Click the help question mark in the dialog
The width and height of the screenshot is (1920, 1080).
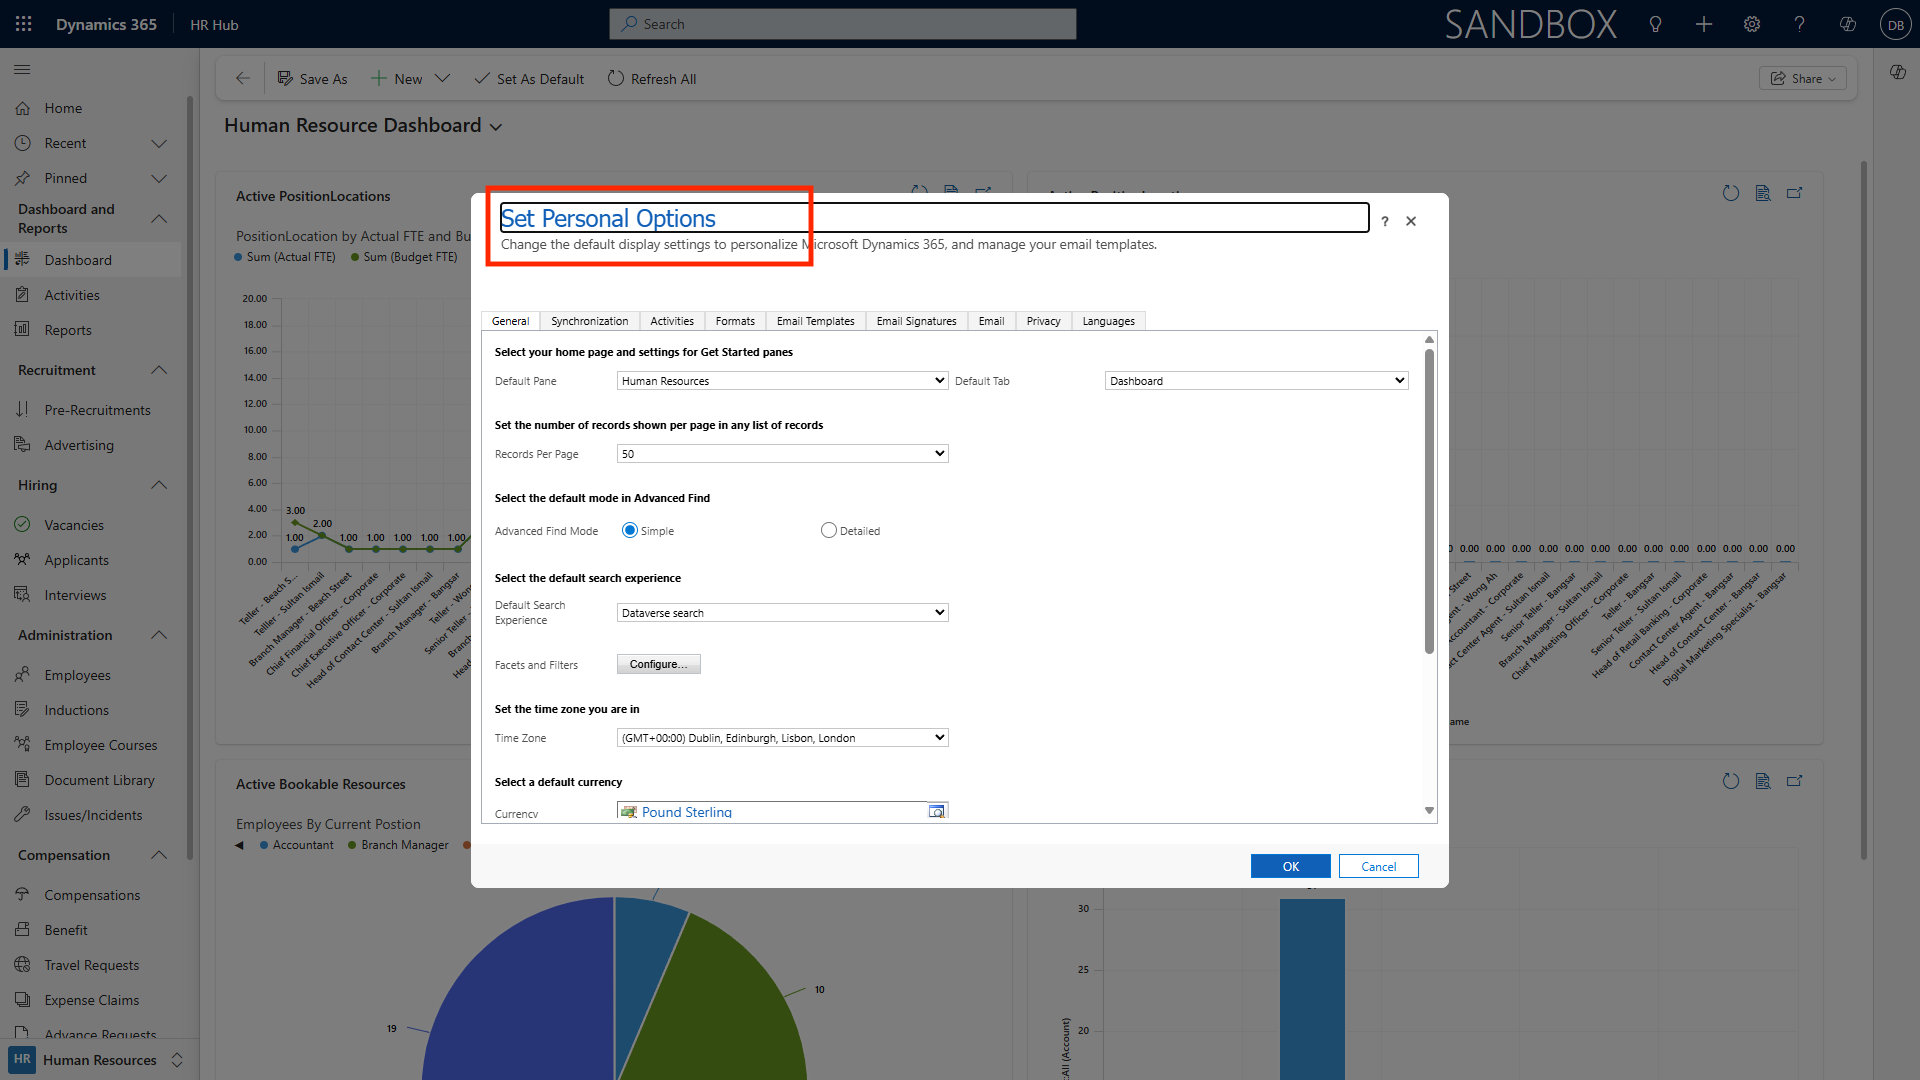pos(1385,222)
